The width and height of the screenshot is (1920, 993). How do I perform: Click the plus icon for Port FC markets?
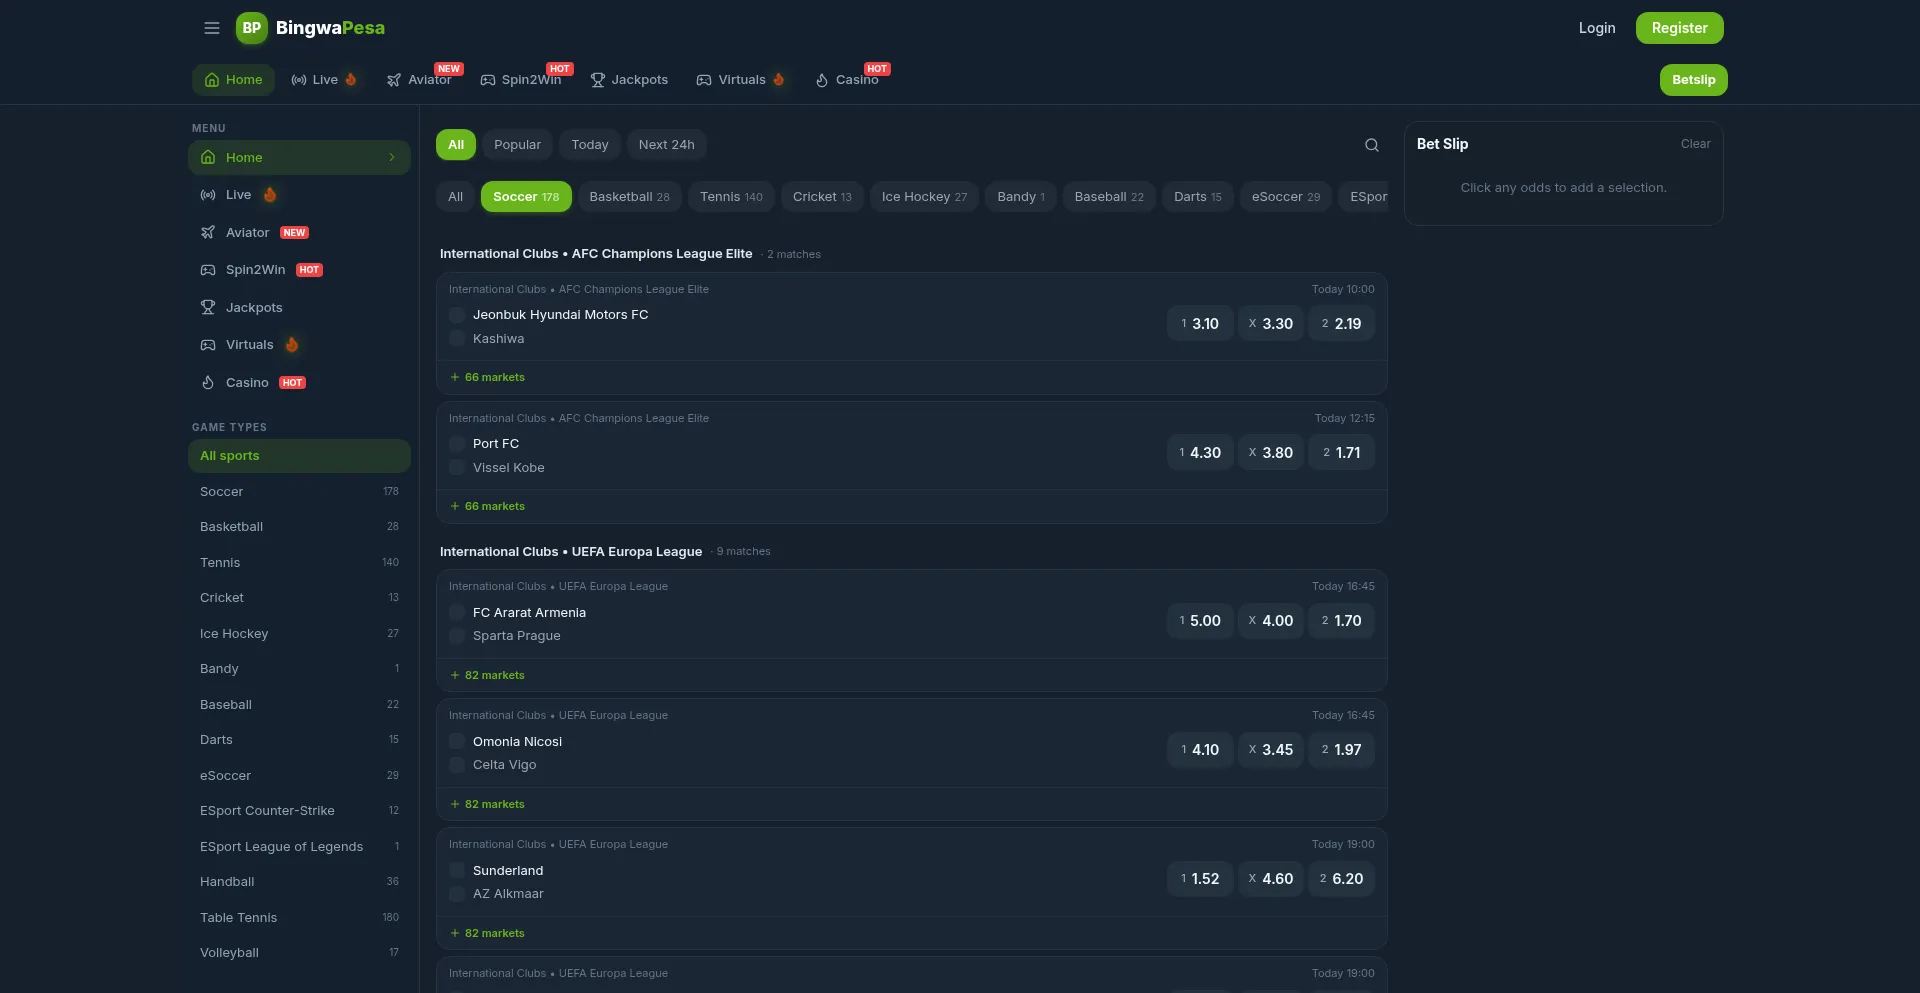click(455, 506)
